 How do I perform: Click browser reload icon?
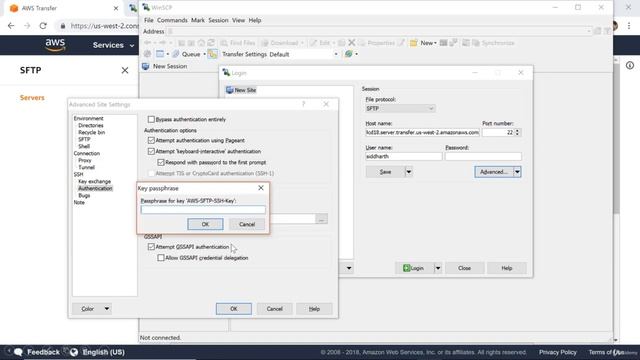pyautogui.click(x=43, y=26)
